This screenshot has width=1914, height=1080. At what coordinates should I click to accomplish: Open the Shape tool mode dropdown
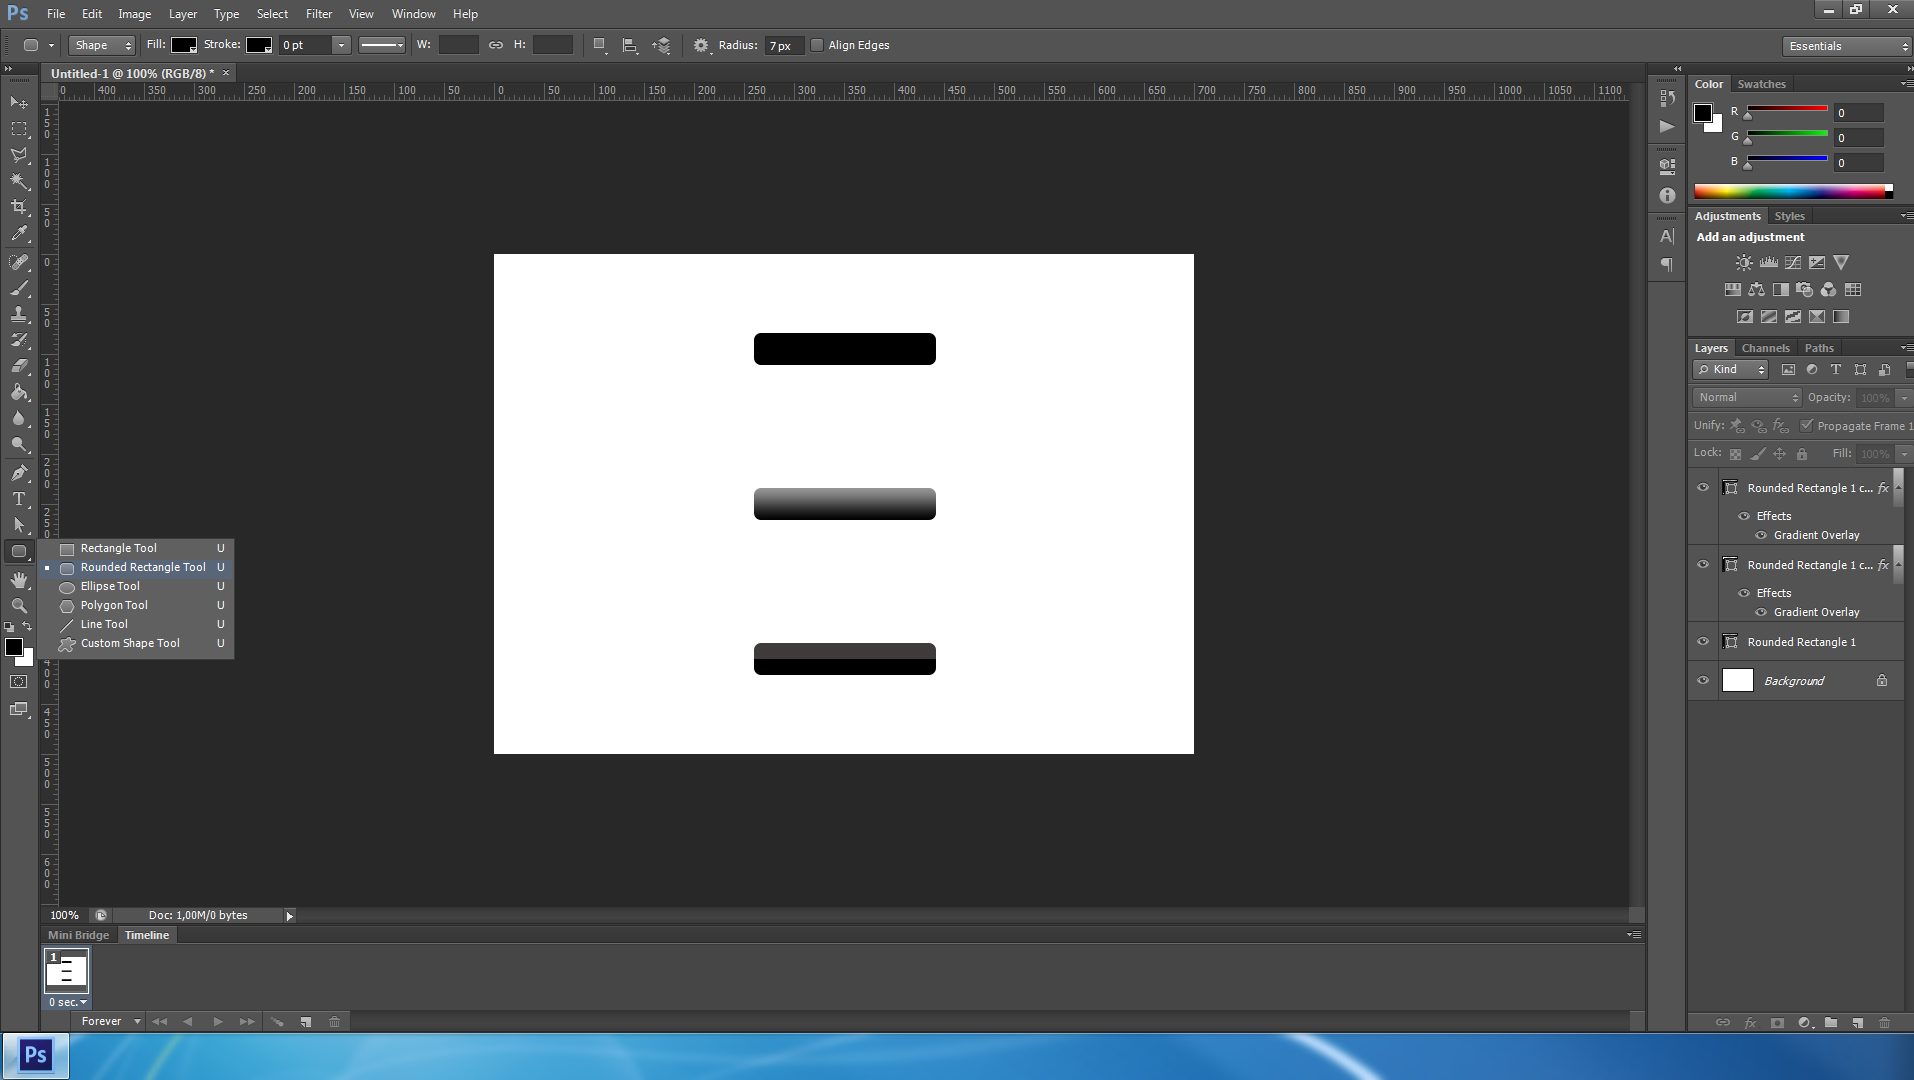coord(102,45)
